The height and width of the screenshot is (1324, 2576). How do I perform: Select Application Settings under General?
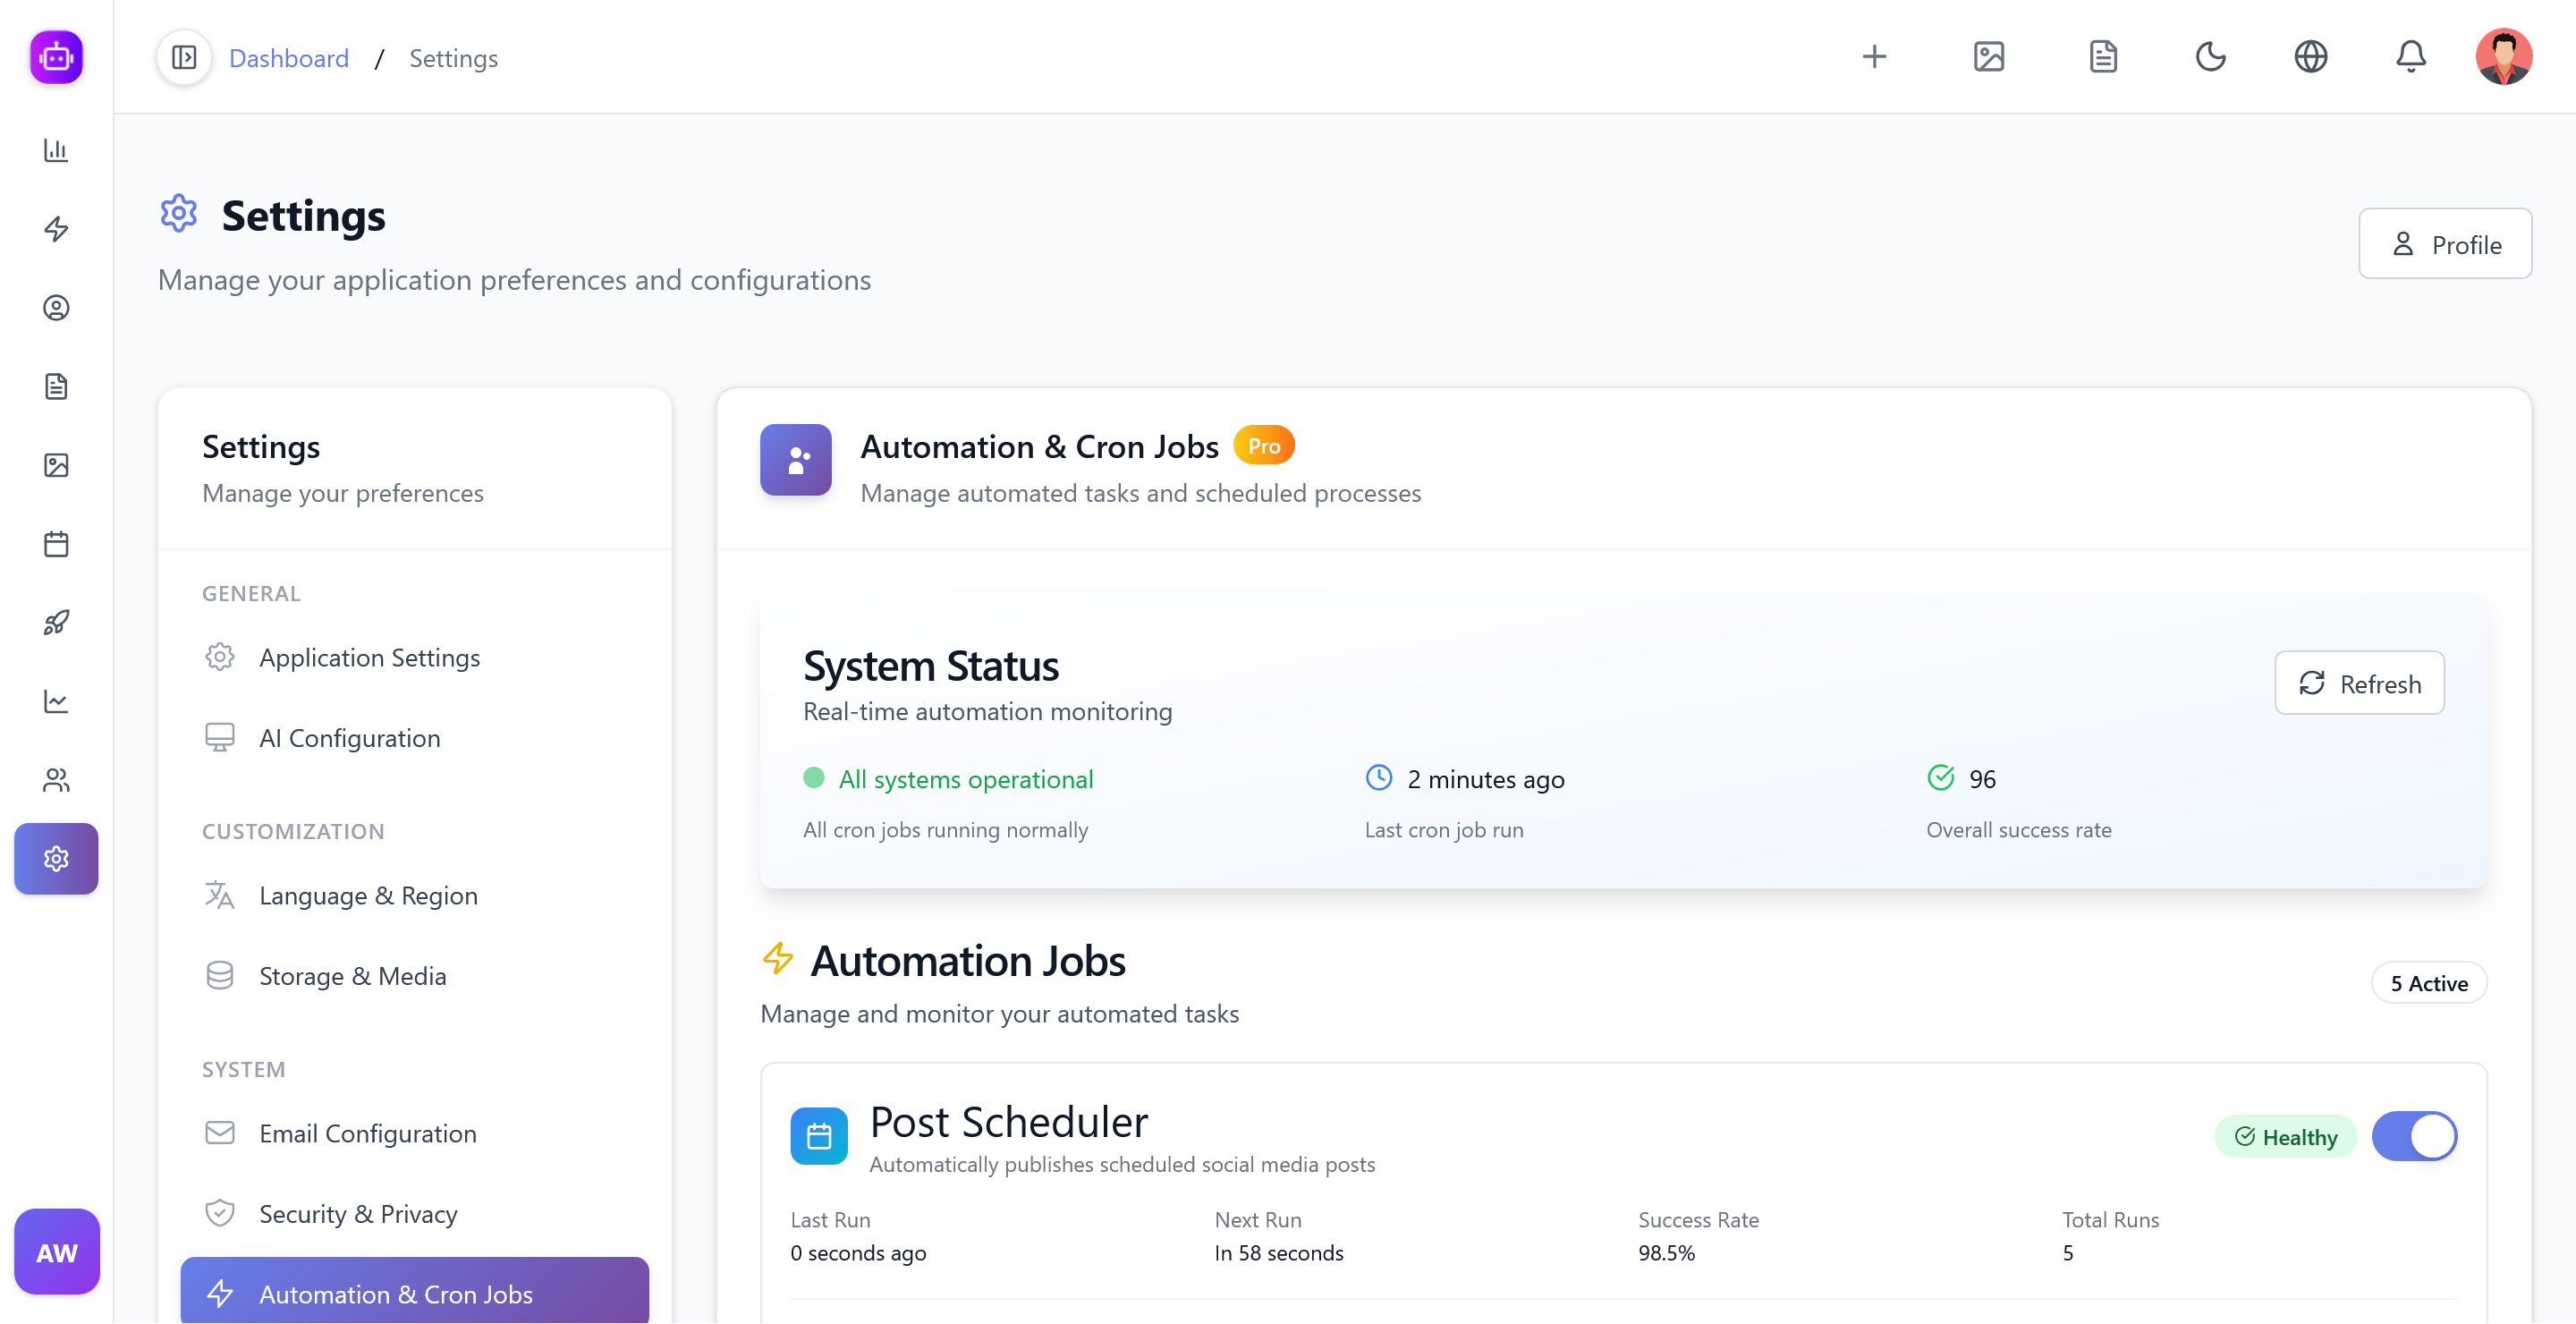pyautogui.click(x=370, y=657)
